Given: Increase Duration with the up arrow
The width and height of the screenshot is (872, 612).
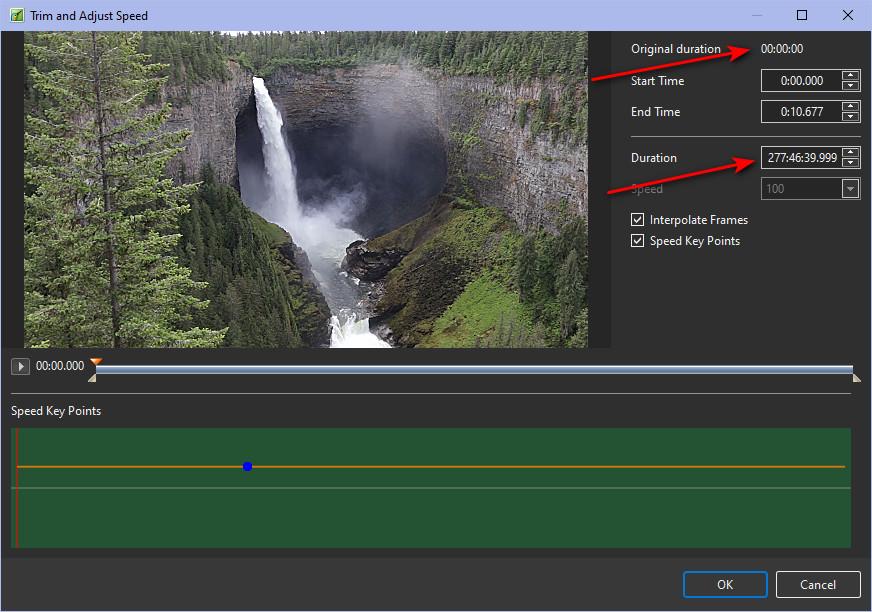Looking at the screenshot, I should [x=850, y=153].
